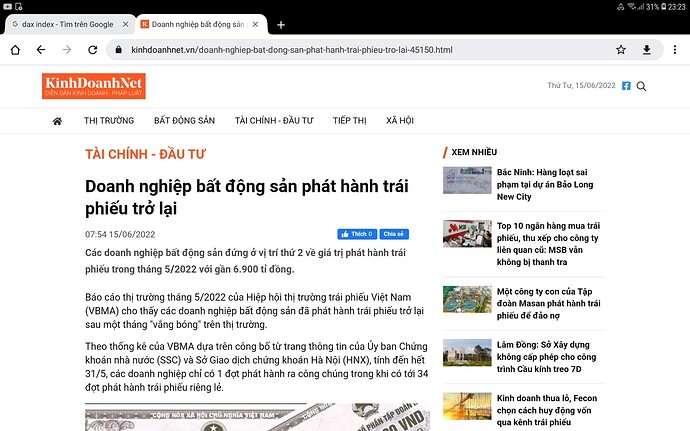Image resolution: width=690 pixels, height=431 pixels.
Task: Close the Doanh nghiệp bất động sản tab
Action: pos(255,24)
